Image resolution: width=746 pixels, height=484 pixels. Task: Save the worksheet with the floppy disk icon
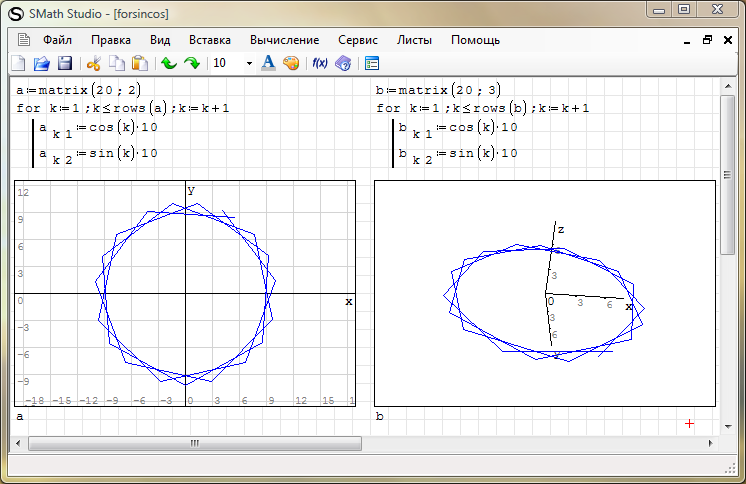click(65, 63)
